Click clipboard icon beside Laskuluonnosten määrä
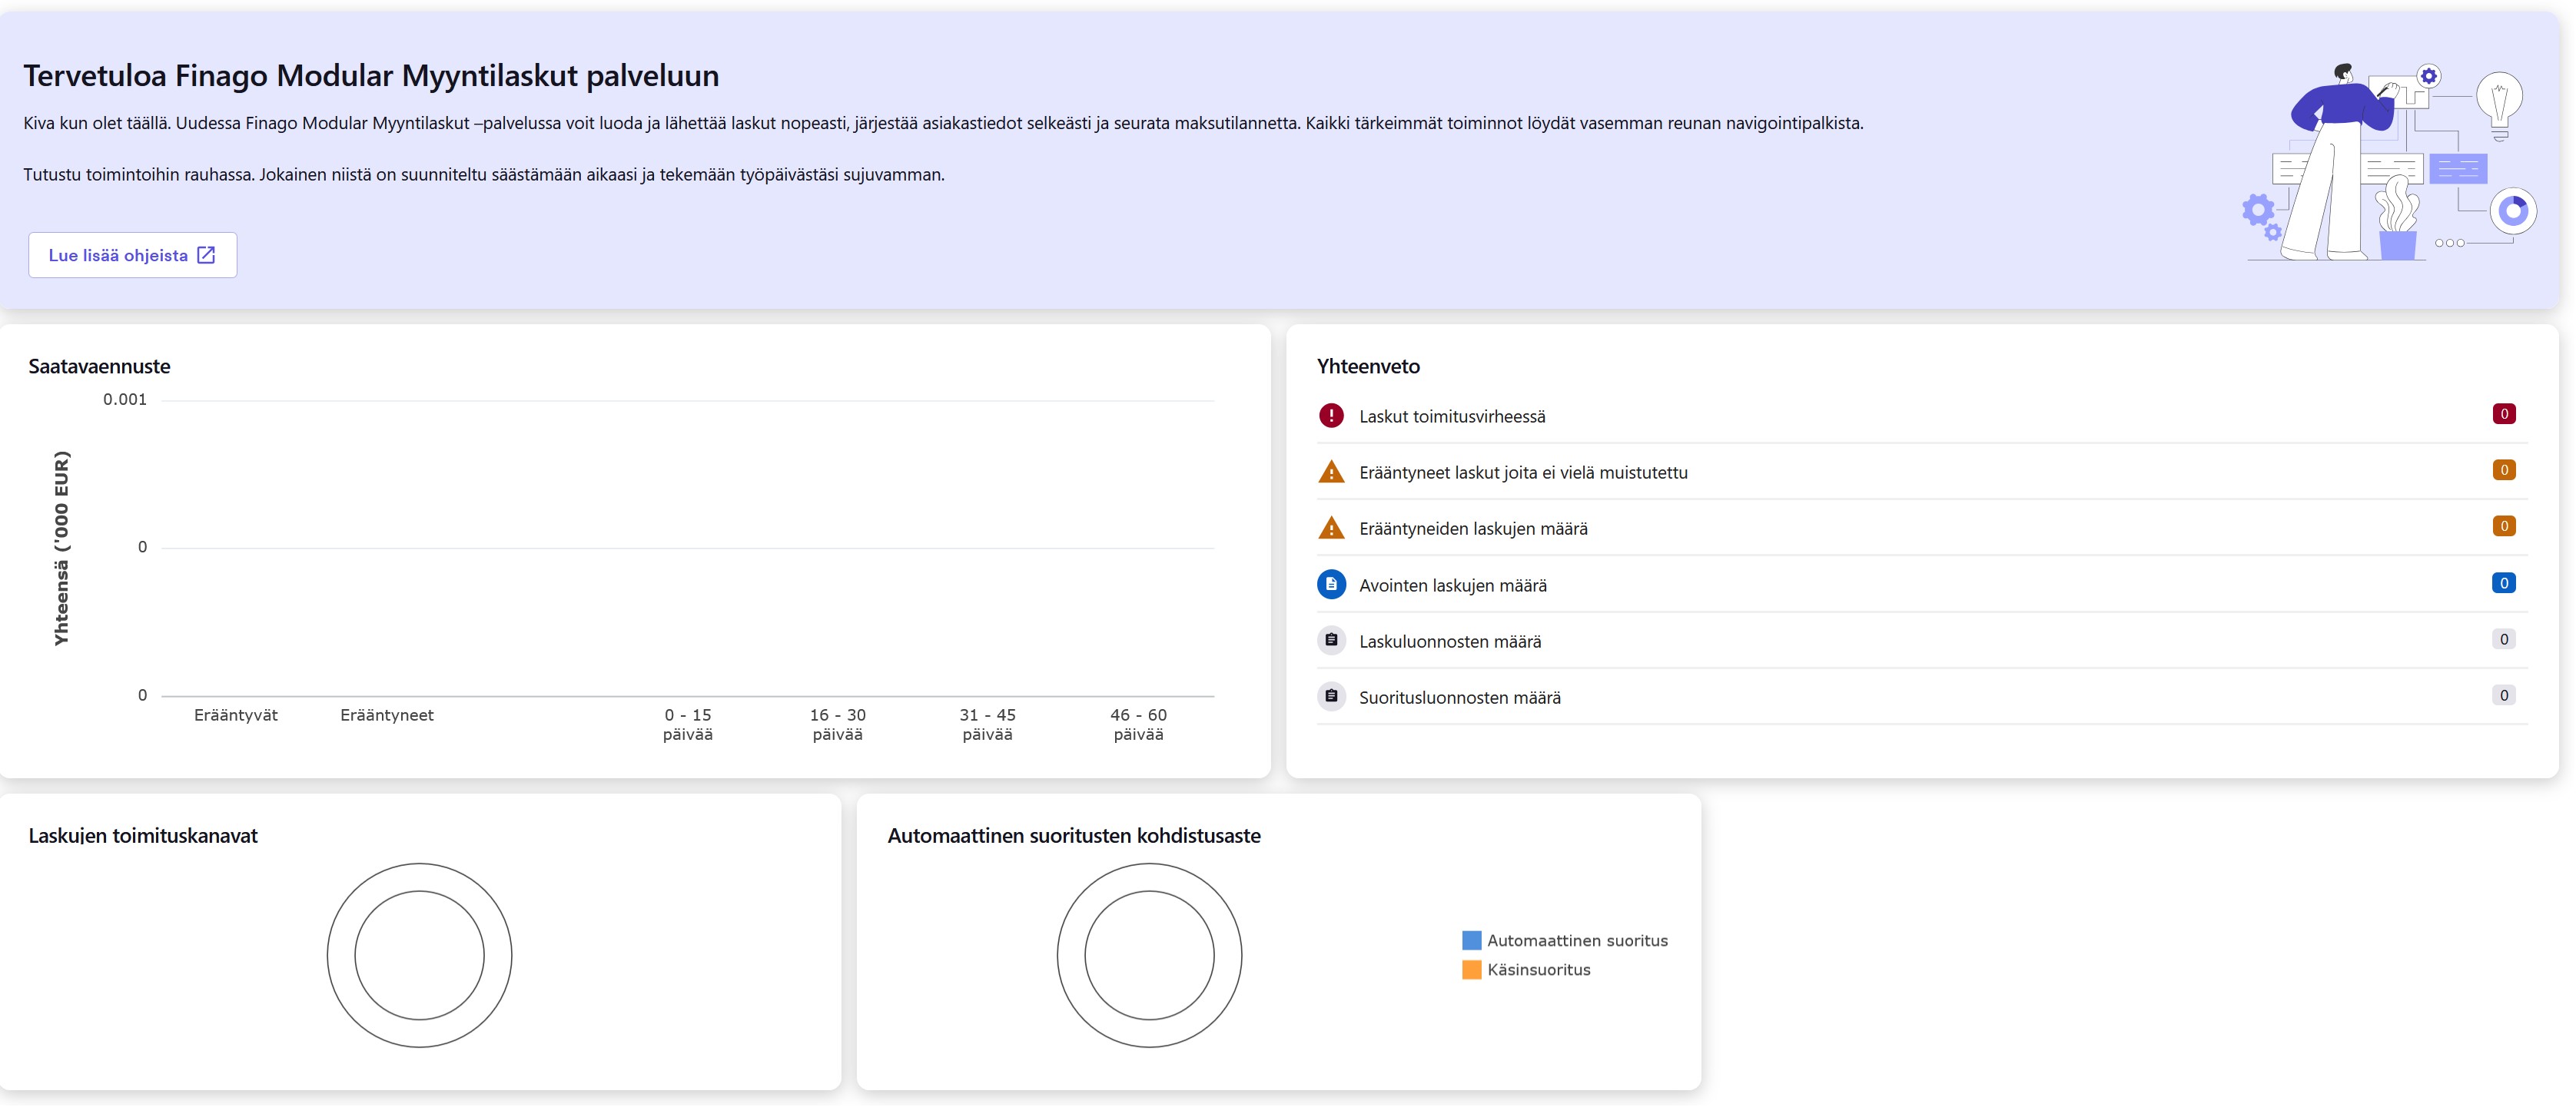Image resolution: width=2576 pixels, height=1114 pixels. coord(1331,640)
